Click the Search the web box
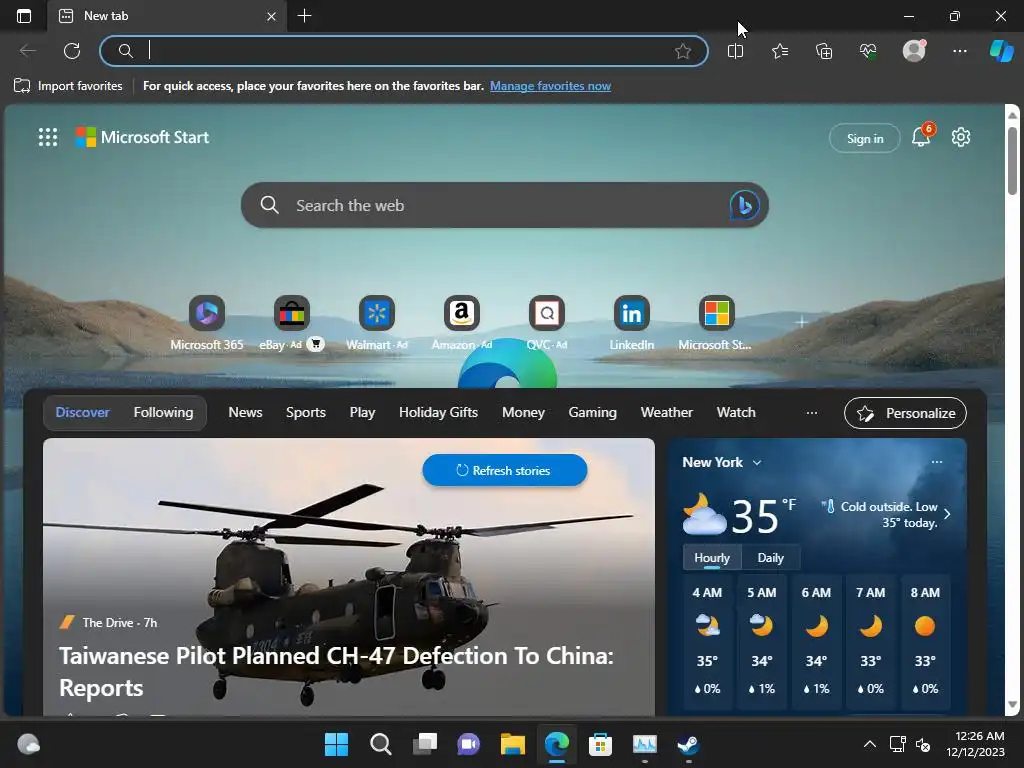The image size is (1024, 768). [x=504, y=205]
